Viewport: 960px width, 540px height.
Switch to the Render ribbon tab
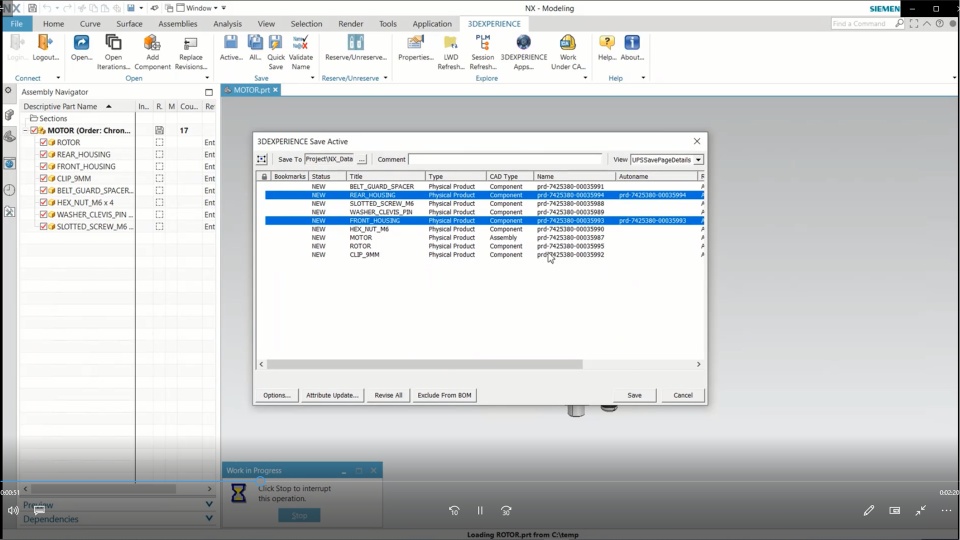point(351,24)
